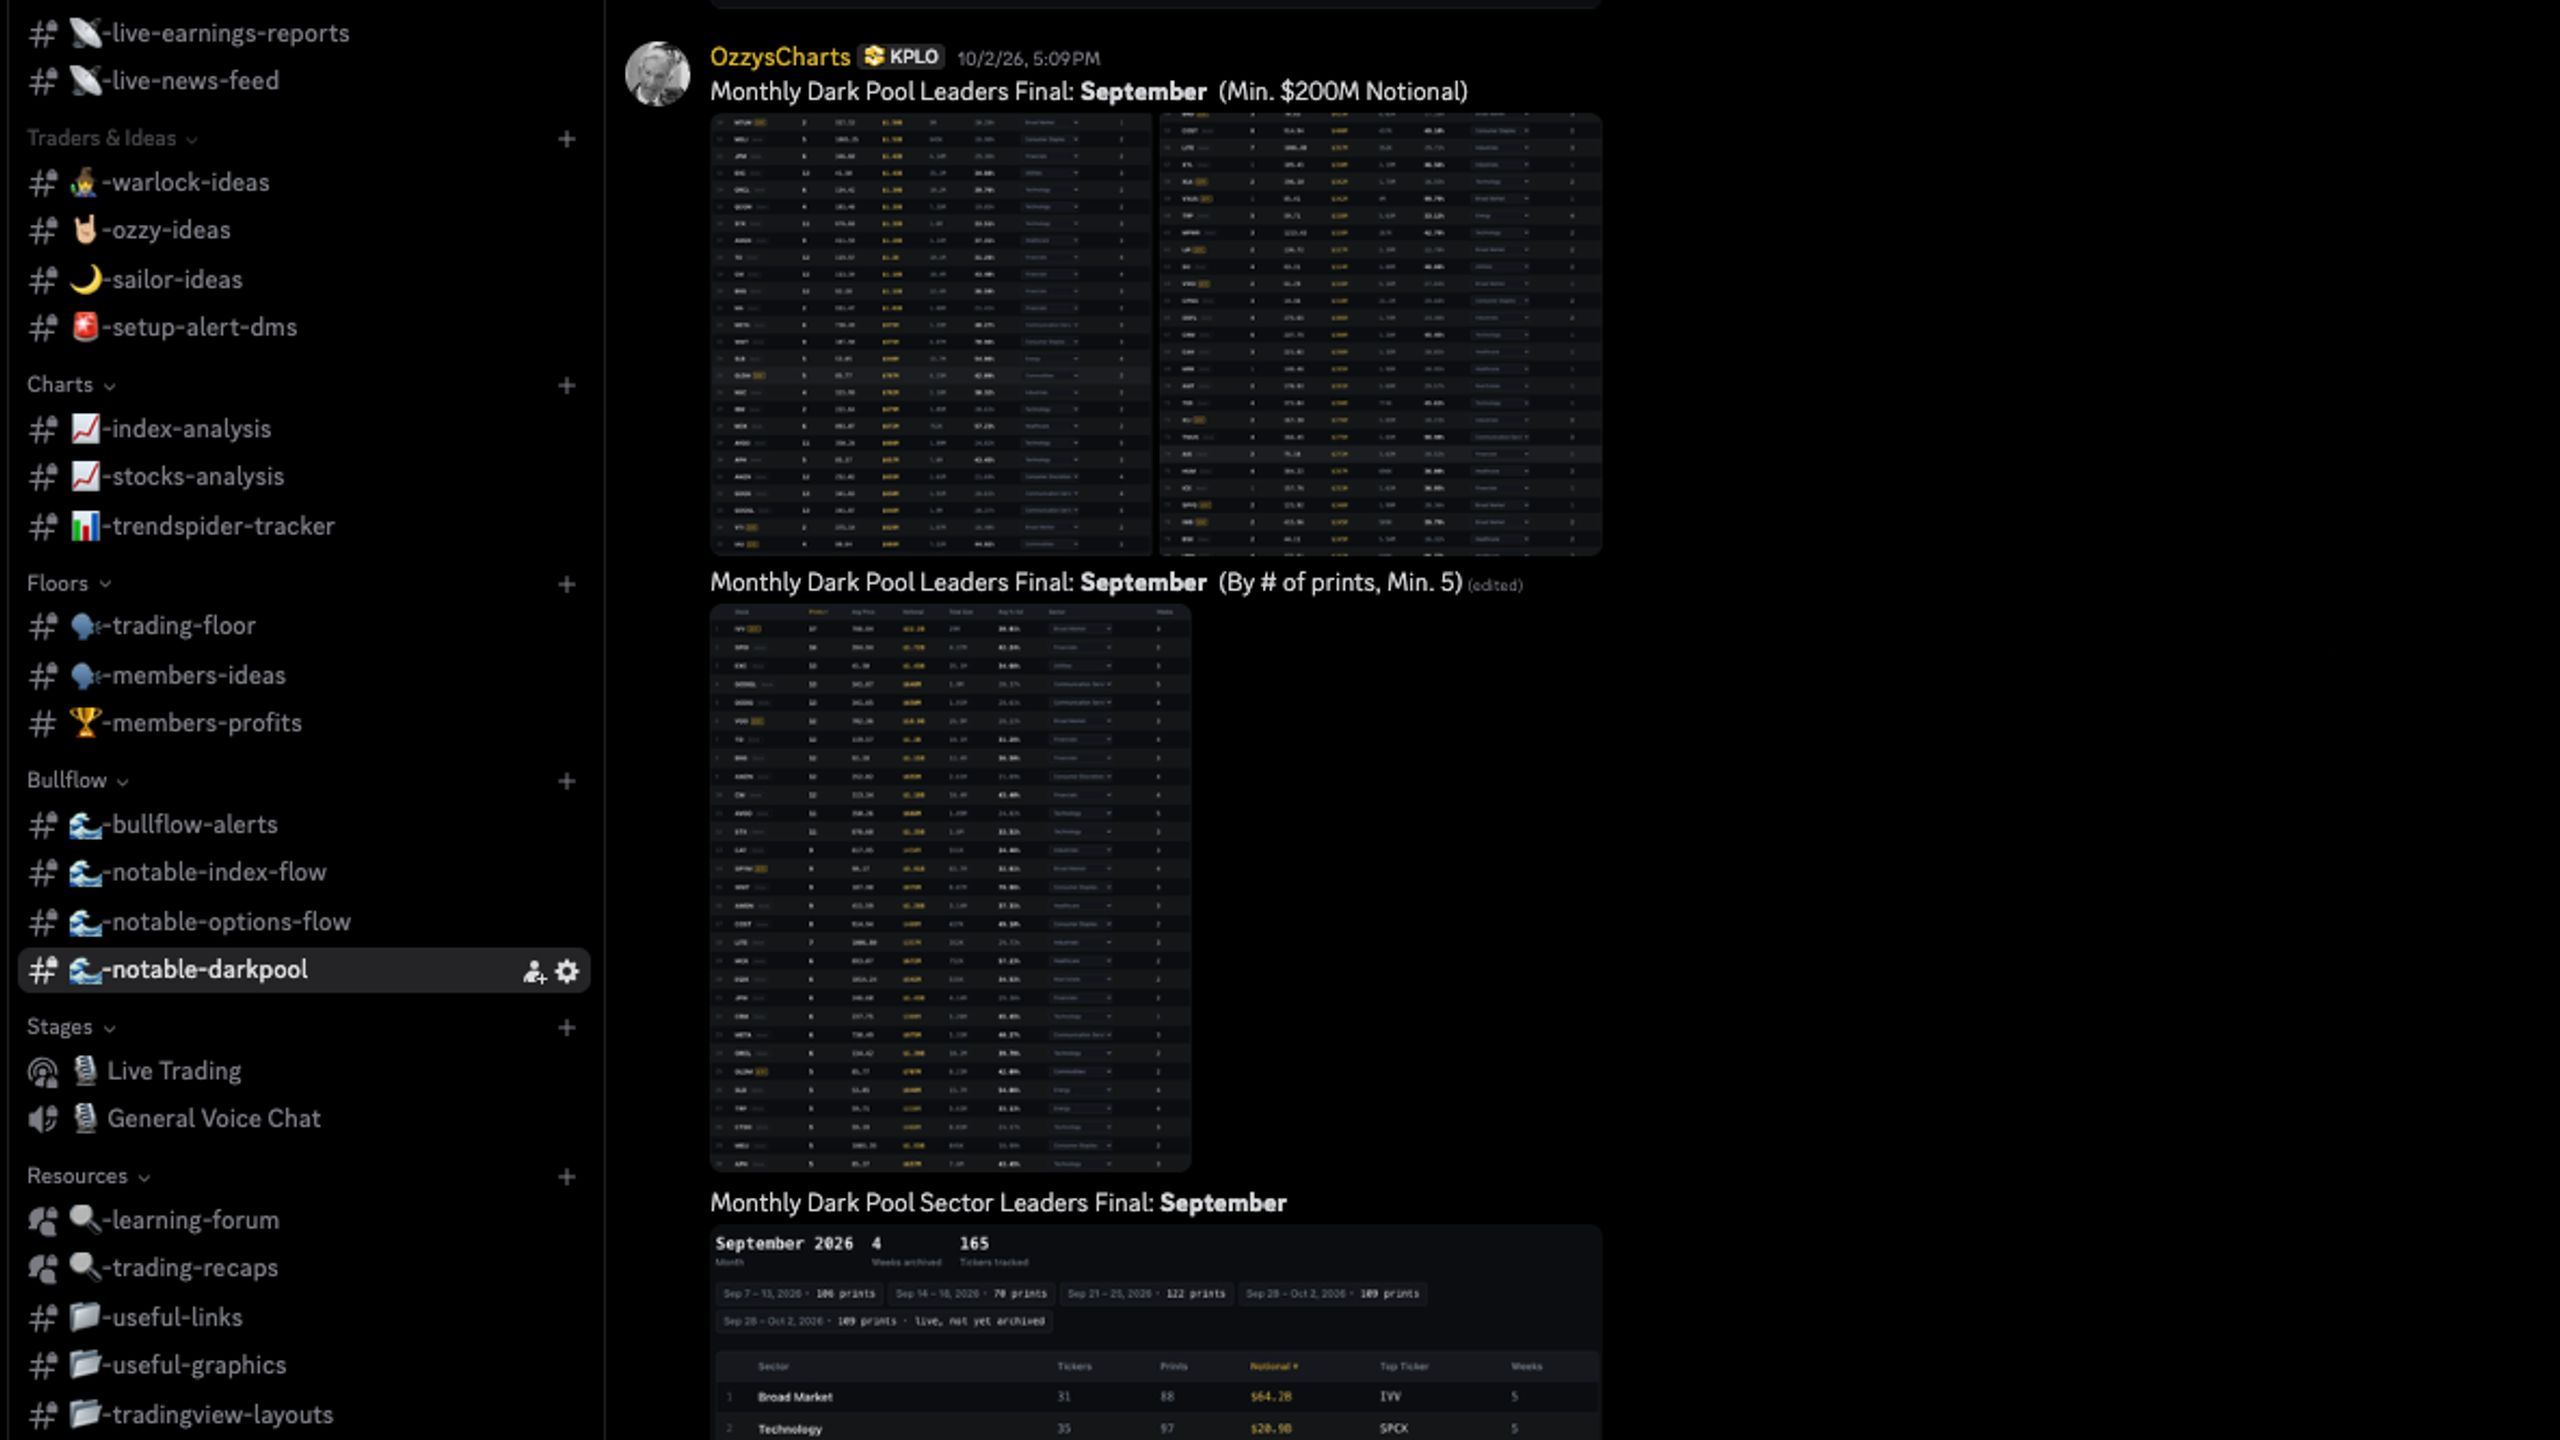Open the live-earnings-reports channel
Image resolution: width=2560 pixels, height=1440 pixels.
304,33
